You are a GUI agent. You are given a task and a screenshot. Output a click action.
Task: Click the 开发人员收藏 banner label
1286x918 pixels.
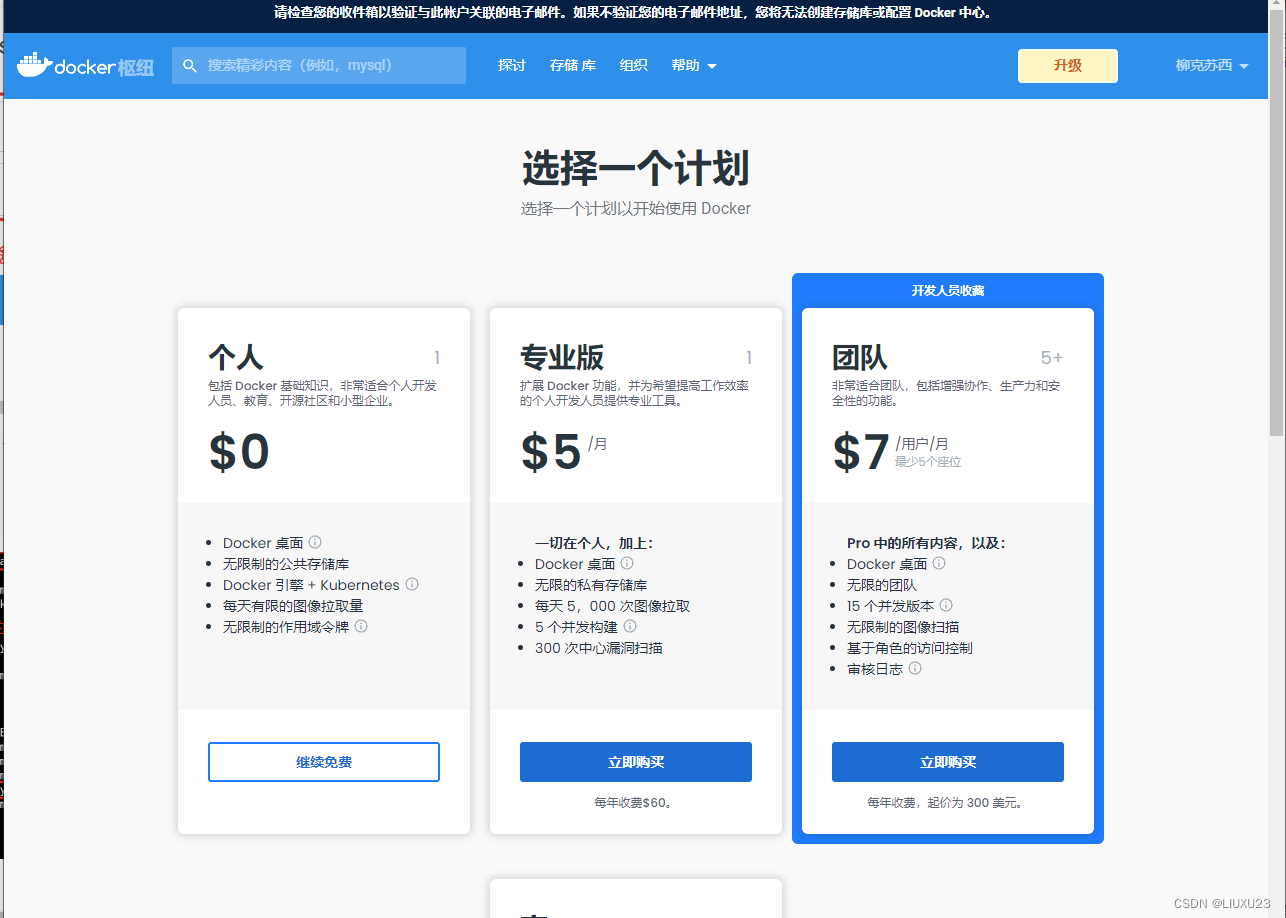pos(948,291)
